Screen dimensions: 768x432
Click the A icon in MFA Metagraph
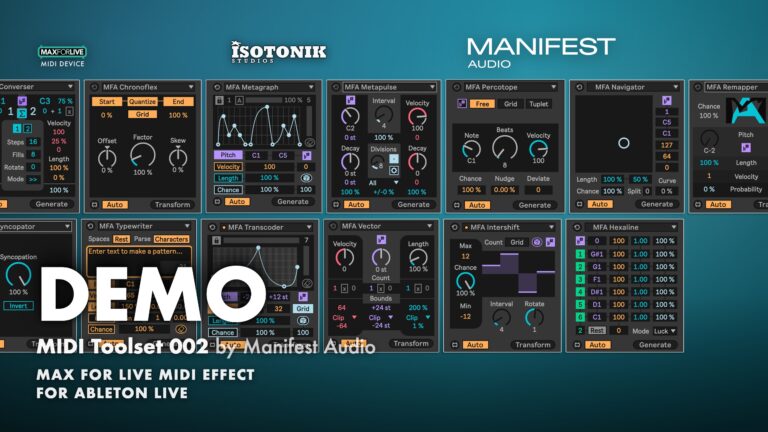click(239, 100)
